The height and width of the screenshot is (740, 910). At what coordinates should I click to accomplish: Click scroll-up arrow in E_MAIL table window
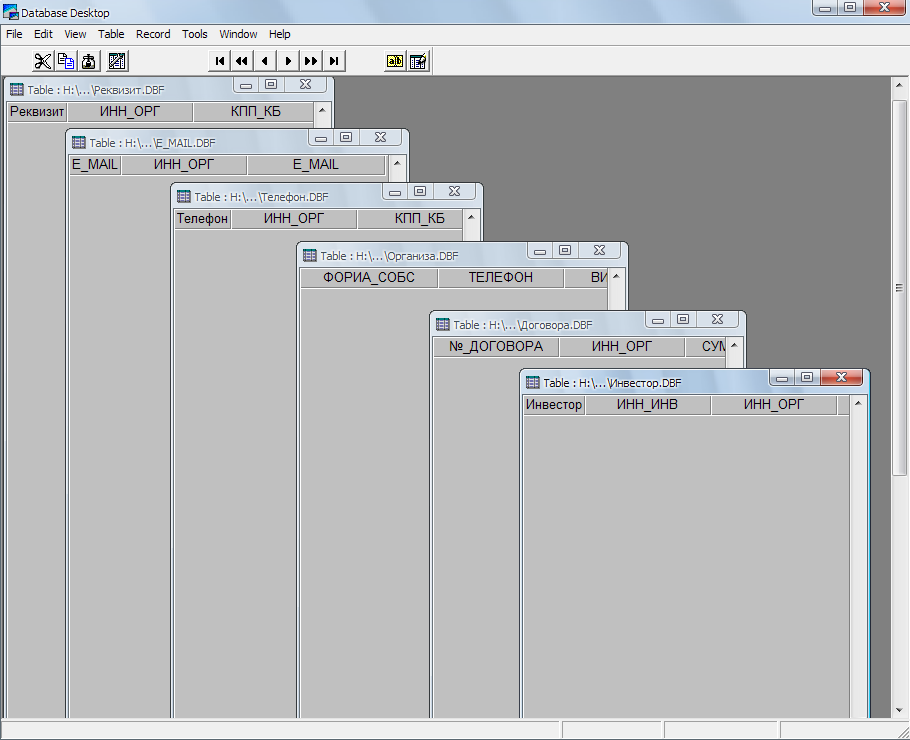point(397,163)
